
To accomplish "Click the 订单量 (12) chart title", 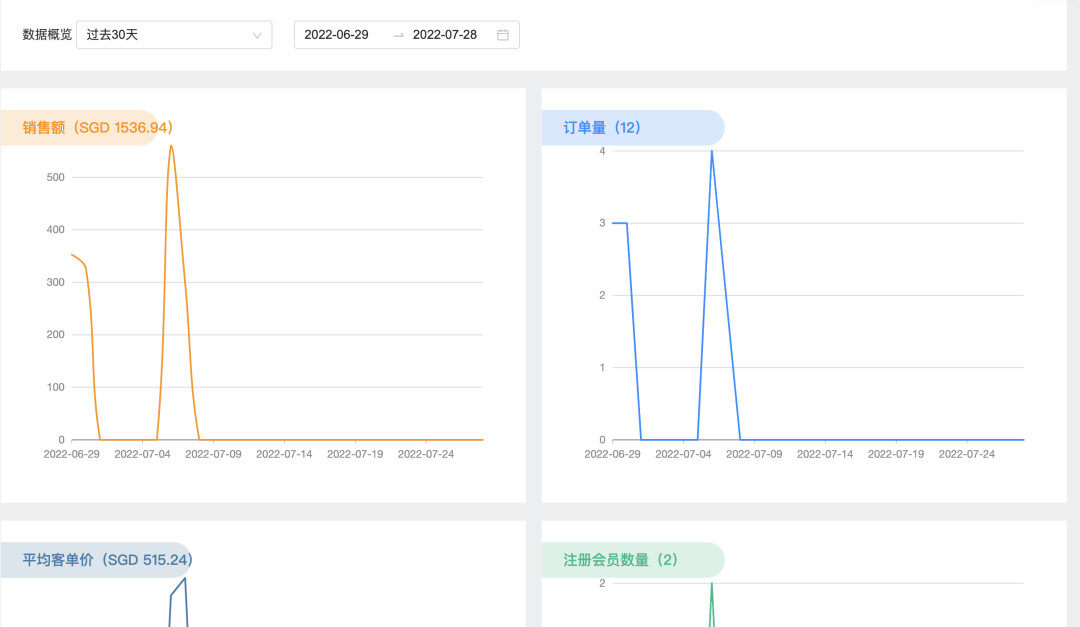I will 602,128.
